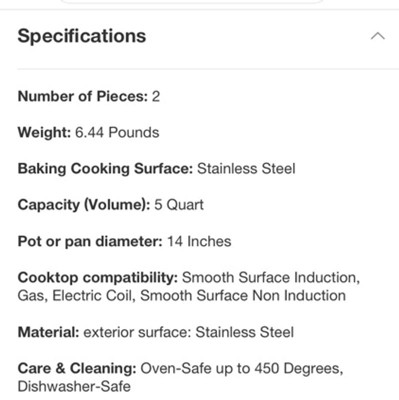This screenshot has width=399, height=400.
Task: Click the Baking Cooking Surface label
Action: 105,169
